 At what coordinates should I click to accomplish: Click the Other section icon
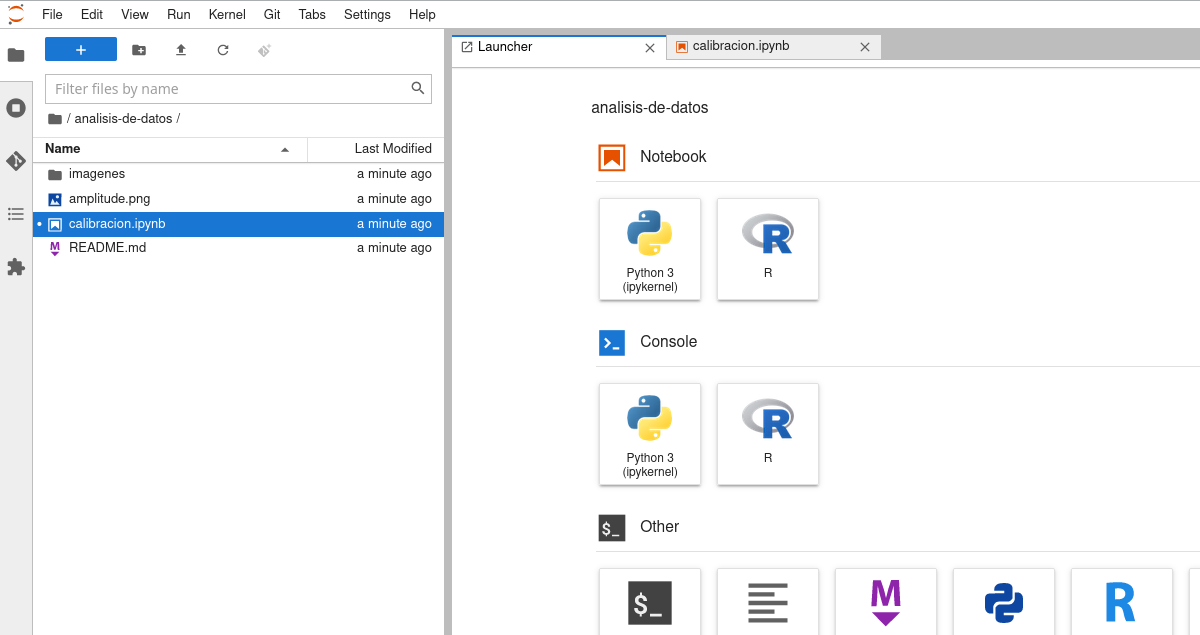click(612, 527)
